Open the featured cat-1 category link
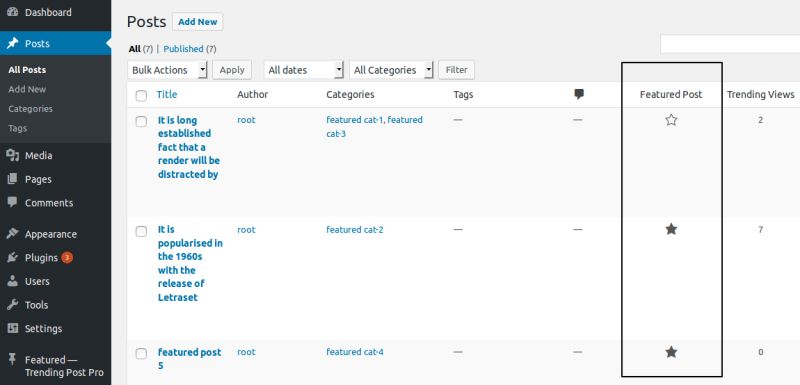 [355, 120]
